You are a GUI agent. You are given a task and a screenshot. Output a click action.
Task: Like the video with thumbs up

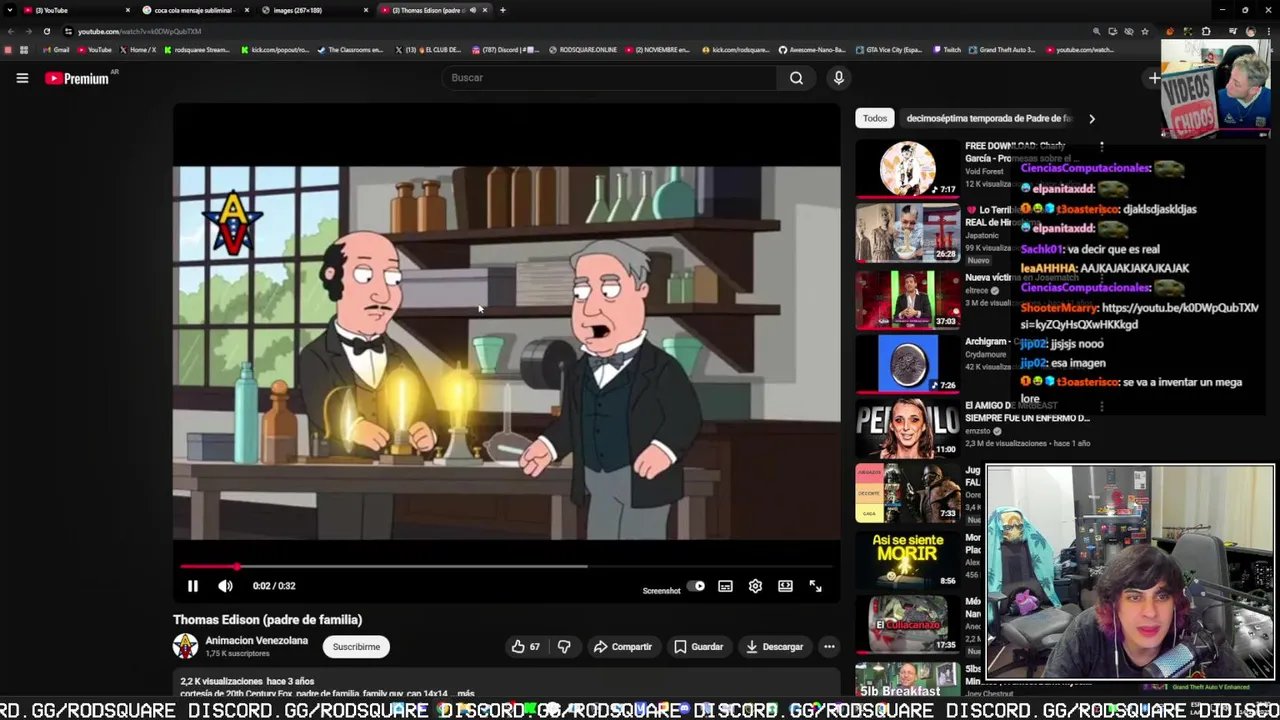[x=526, y=647]
